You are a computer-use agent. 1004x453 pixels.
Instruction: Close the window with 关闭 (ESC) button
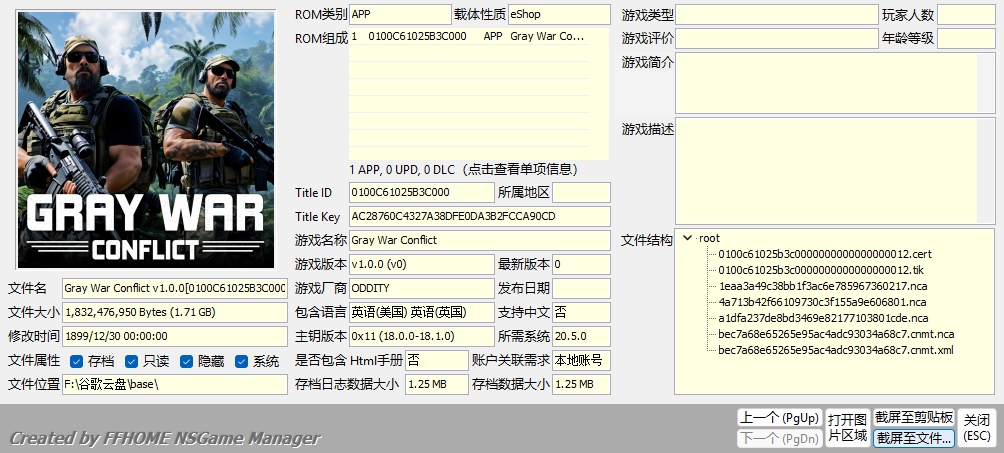pyautogui.click(x=977, y=428)
